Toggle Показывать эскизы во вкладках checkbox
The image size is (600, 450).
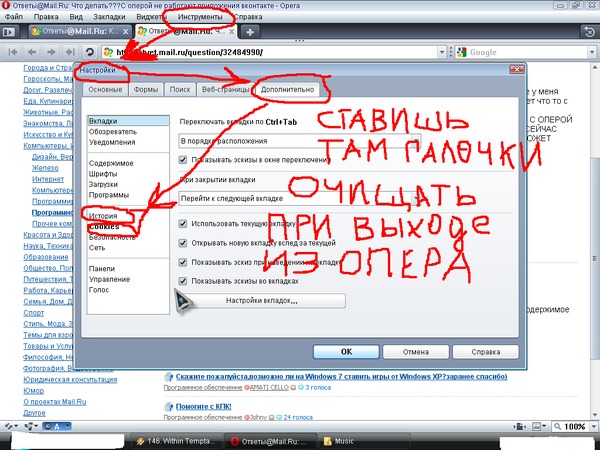click(183, 281)
